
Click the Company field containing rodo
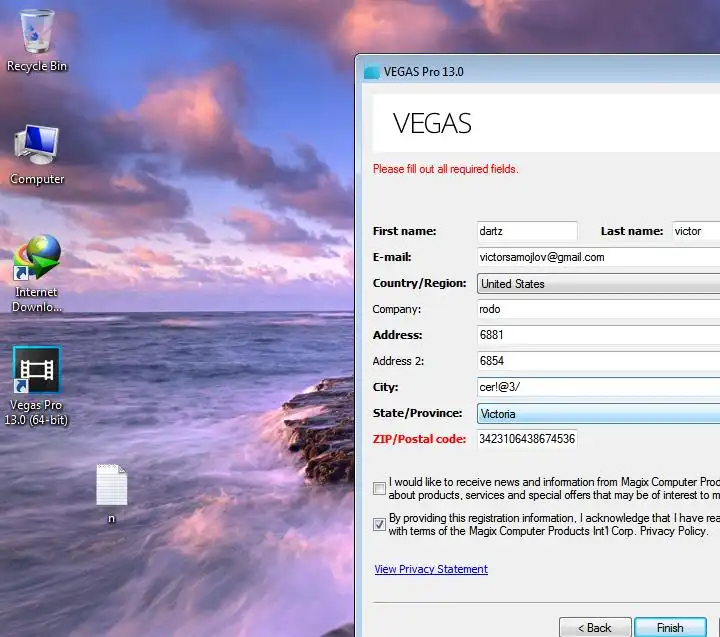[x=598, y=309]
